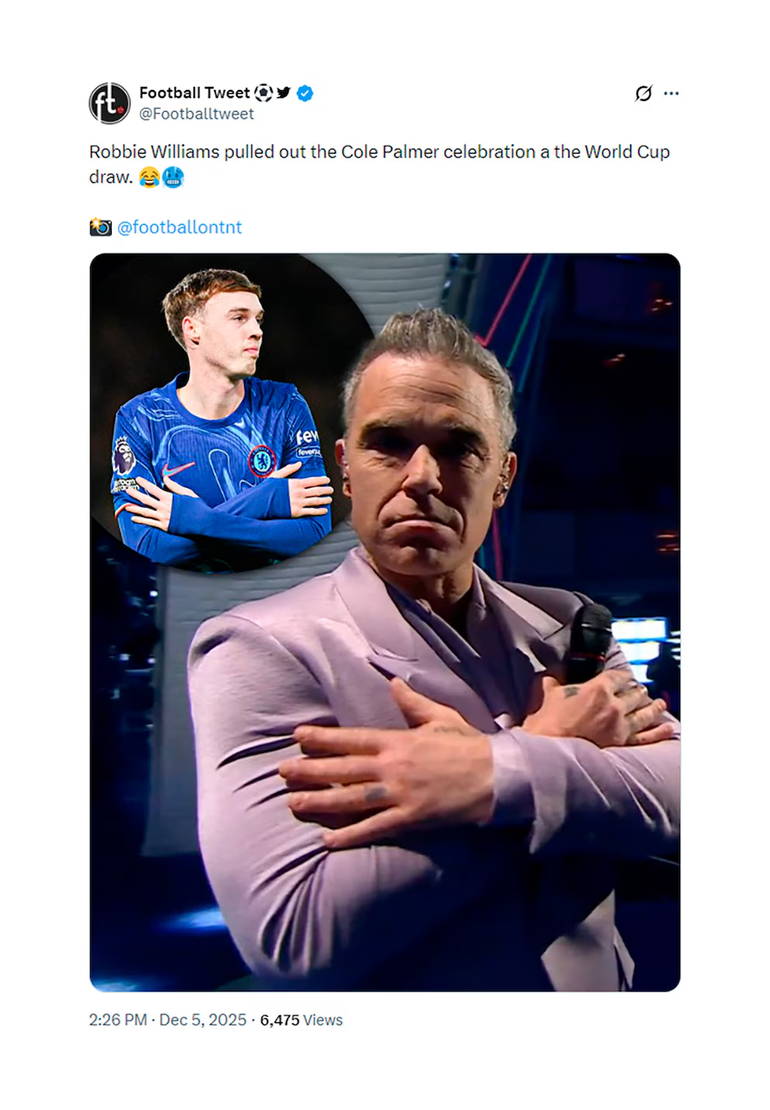Click the Football Tweet profile avatar
This screenshot has height=1110, width=770.
(x=110, y=103)
